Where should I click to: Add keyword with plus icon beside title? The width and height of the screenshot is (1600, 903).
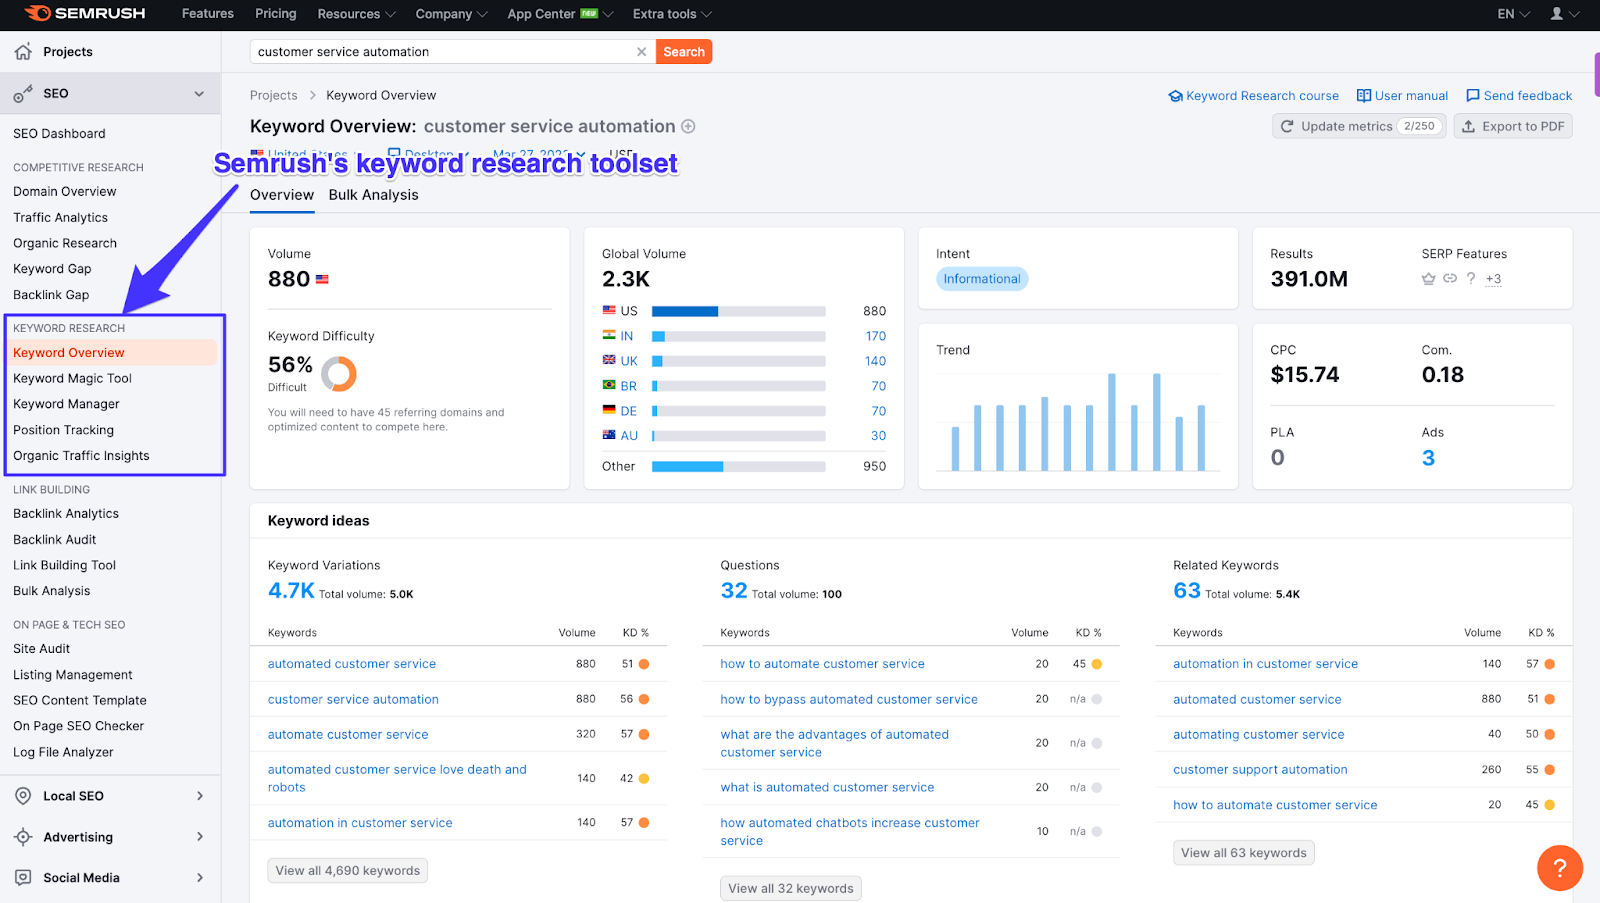pyautogui.click(x=688, y=127)
